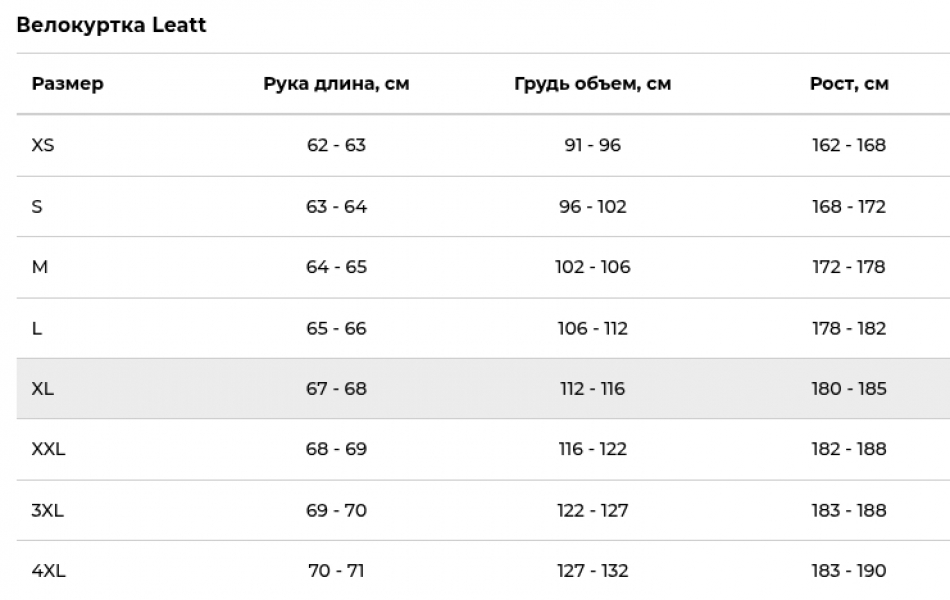Select the 3XL size label
950x600 pixels.
pos(47,510)
